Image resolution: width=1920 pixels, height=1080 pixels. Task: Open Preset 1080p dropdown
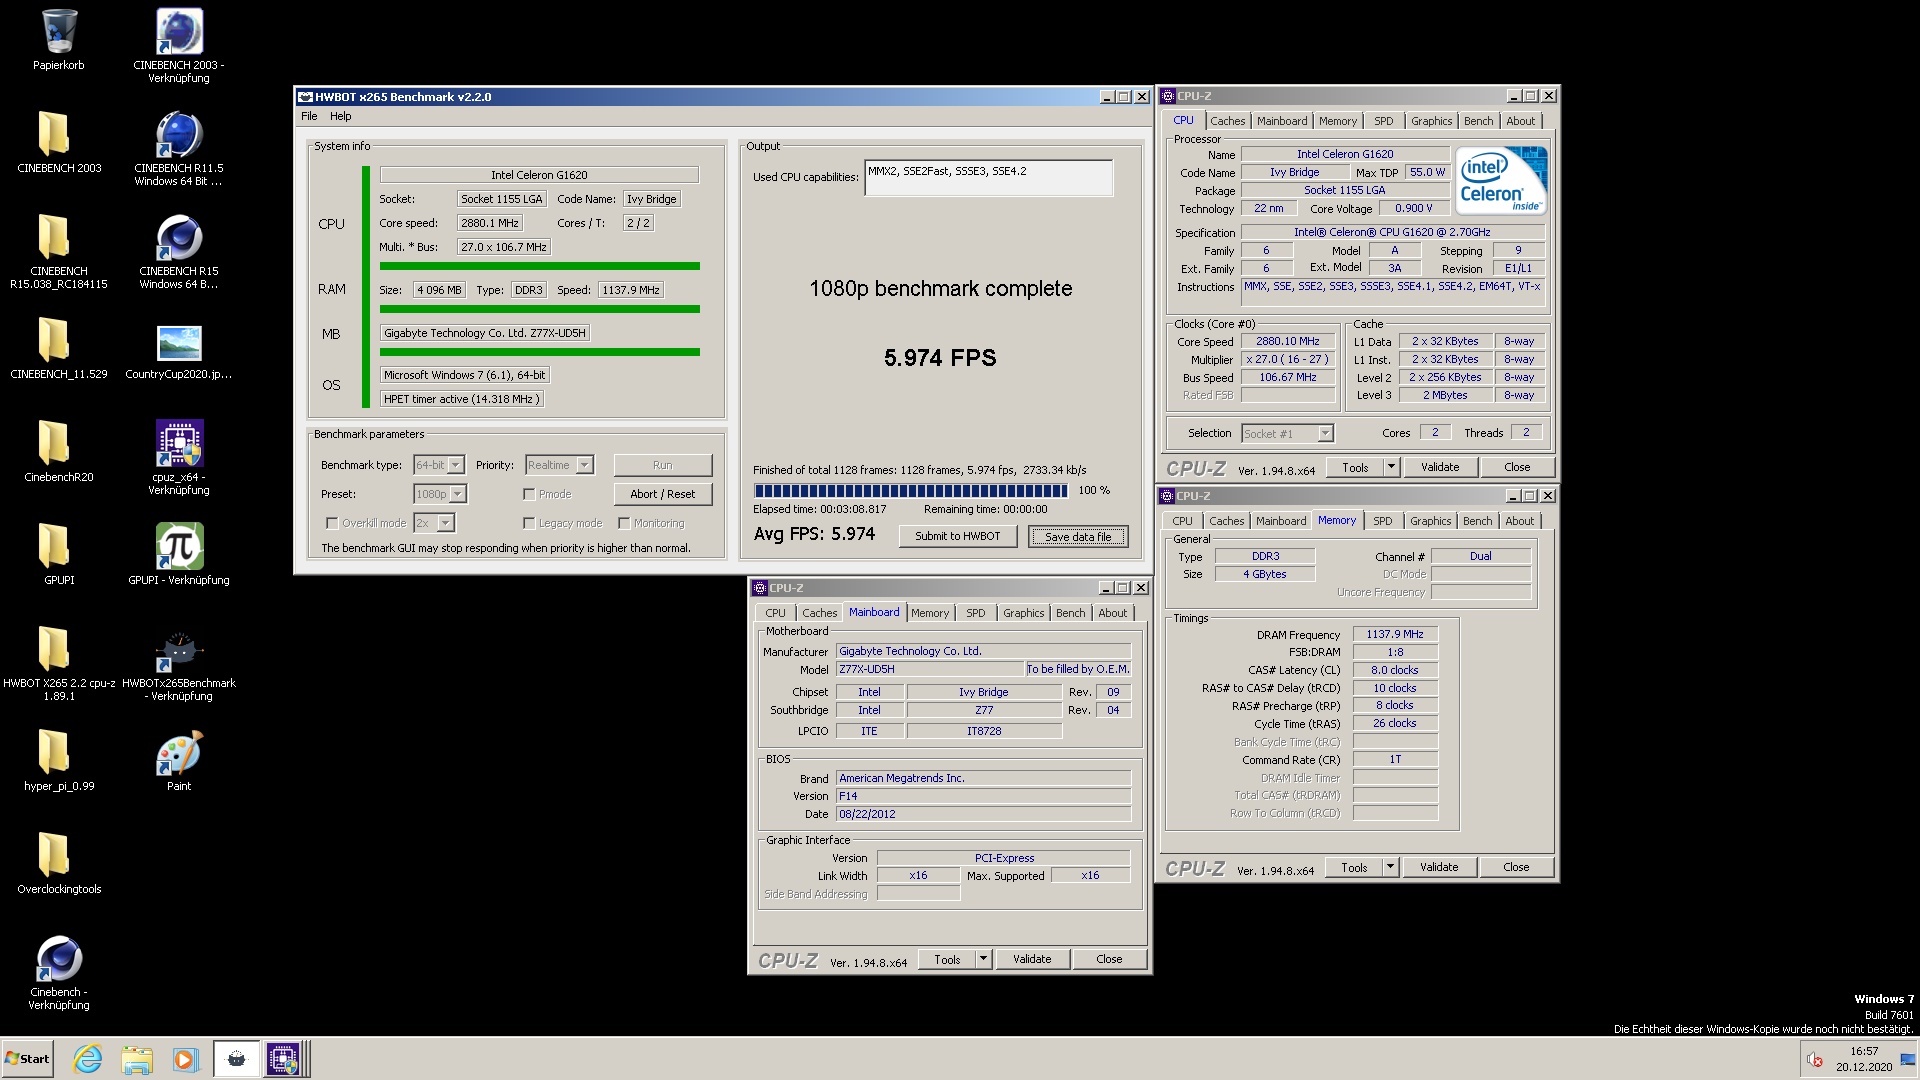(440, 494)
